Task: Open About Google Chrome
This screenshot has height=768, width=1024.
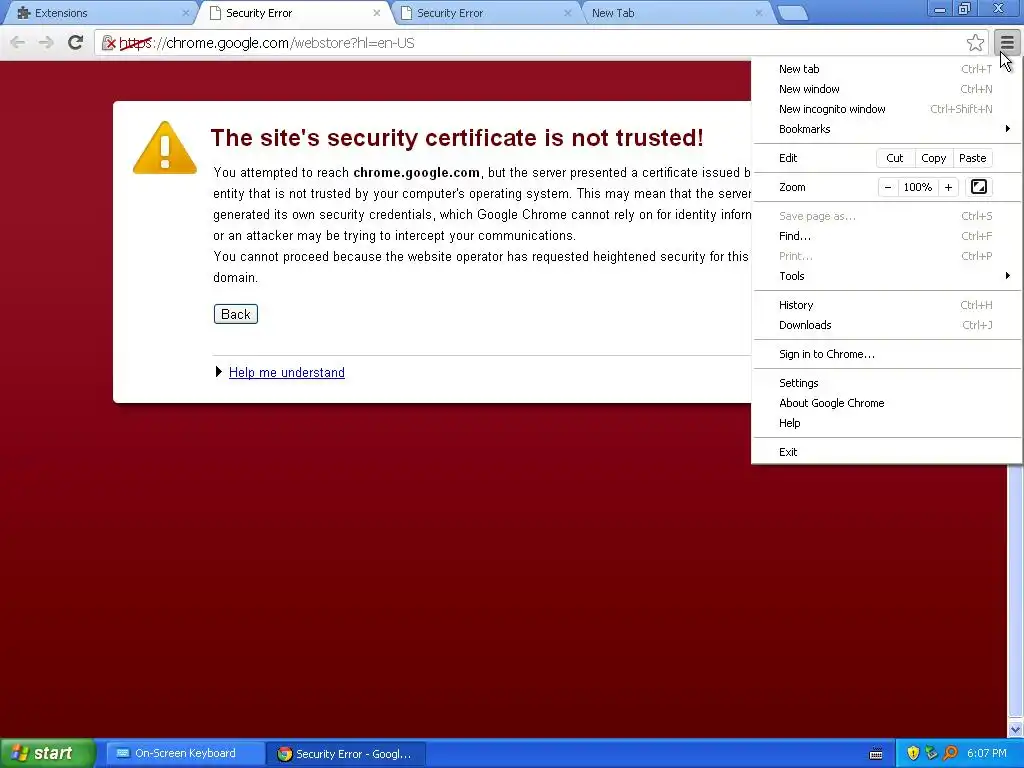Action: pyautogui.click(x=887, y=403)
